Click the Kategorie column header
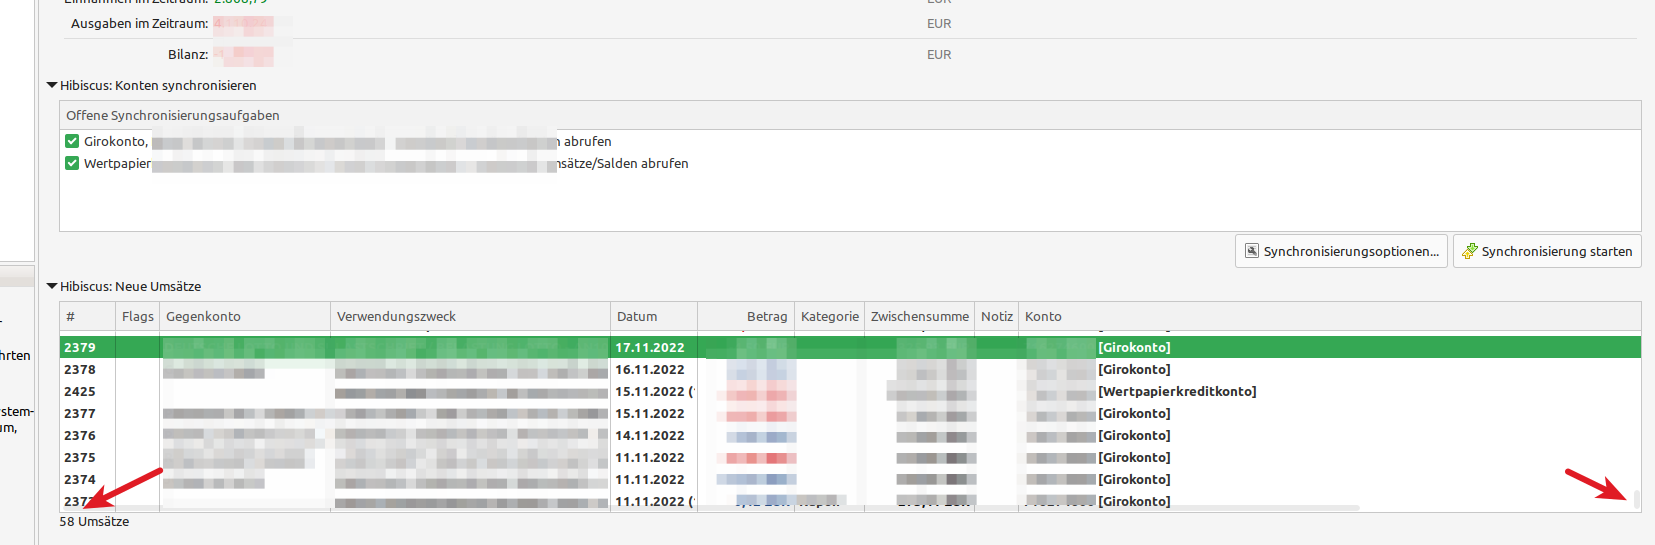 [x=829, y=317]
